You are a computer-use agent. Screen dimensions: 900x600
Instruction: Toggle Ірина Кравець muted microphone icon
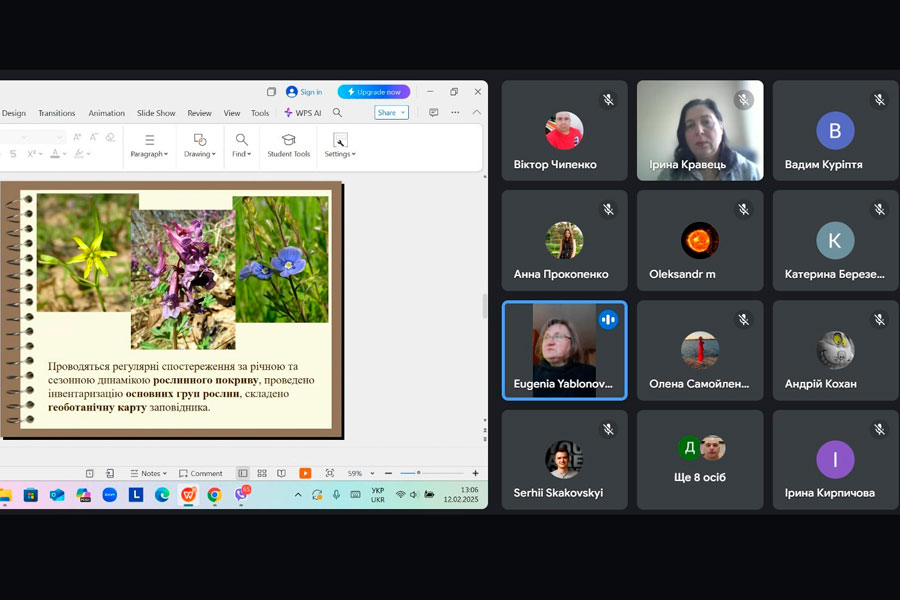743,100
